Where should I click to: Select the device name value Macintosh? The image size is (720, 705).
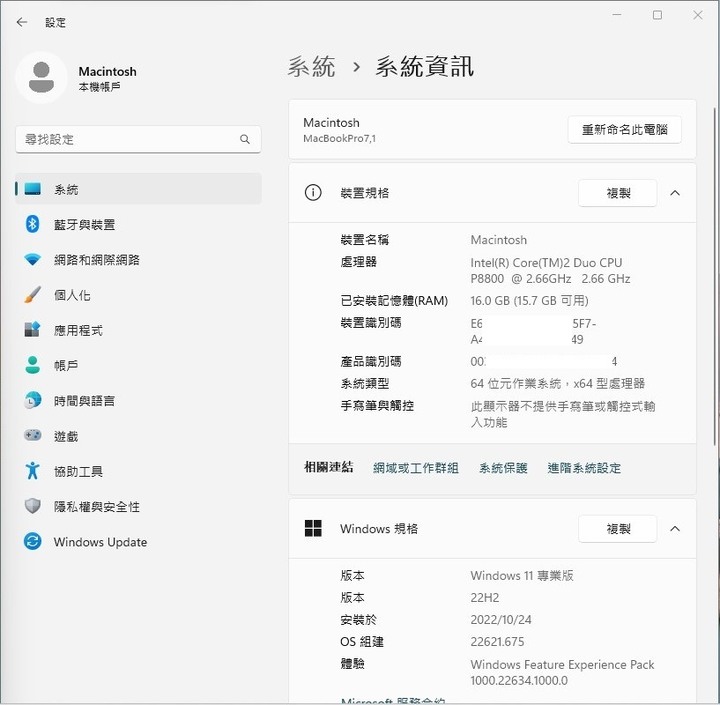pos(499,240)
